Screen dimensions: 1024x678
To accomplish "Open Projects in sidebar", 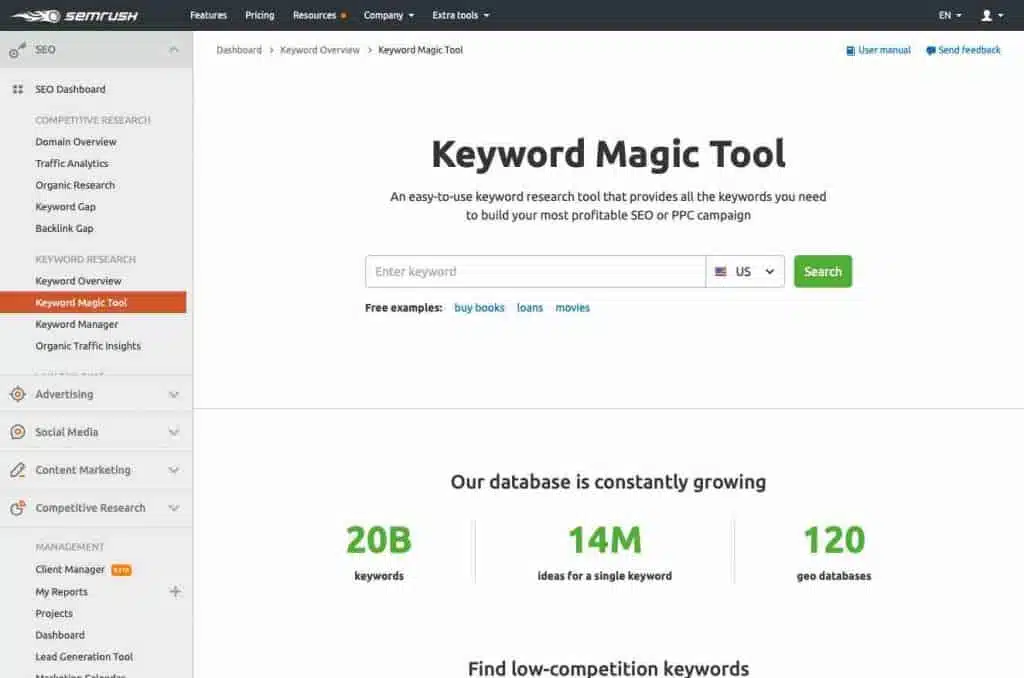I will [54, 613].
